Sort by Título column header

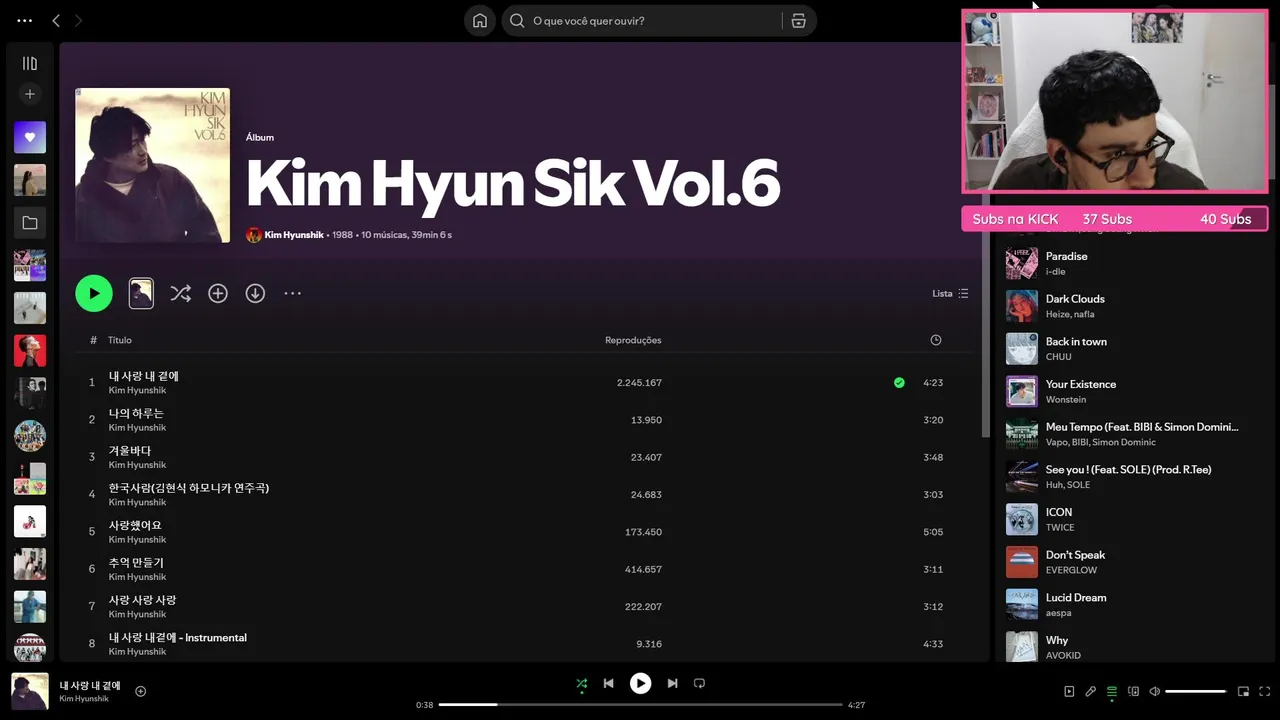pyautogui.click(x=120, y=340)
